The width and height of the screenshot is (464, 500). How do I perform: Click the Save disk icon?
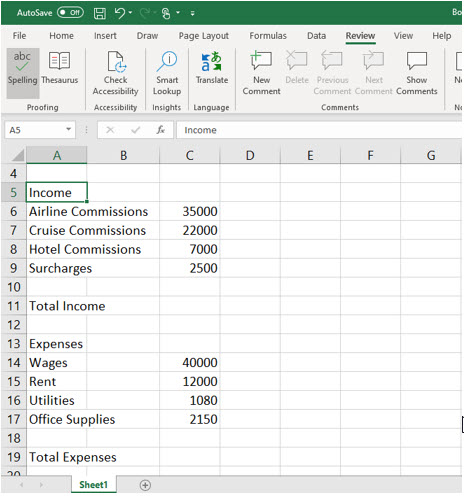tap(99, 13)
